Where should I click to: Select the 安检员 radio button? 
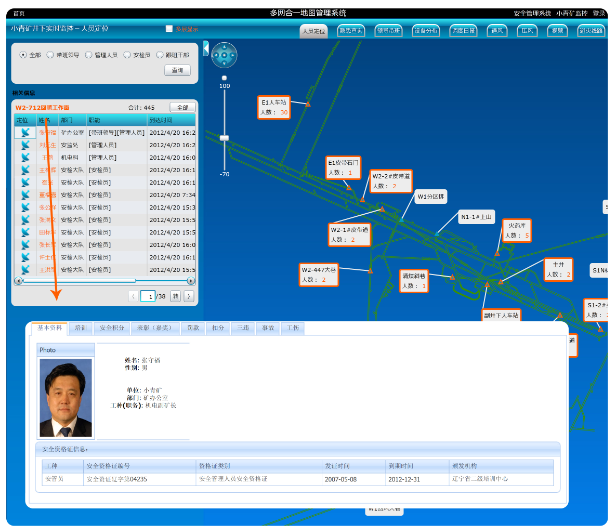(127, 55)
